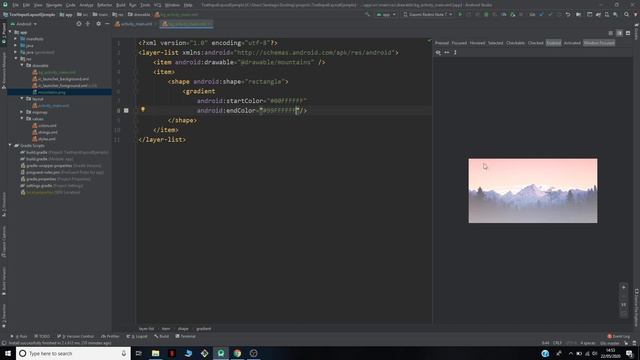Click the hide project panel minus icon
The image size is (640, 360).
pos(107,24)
